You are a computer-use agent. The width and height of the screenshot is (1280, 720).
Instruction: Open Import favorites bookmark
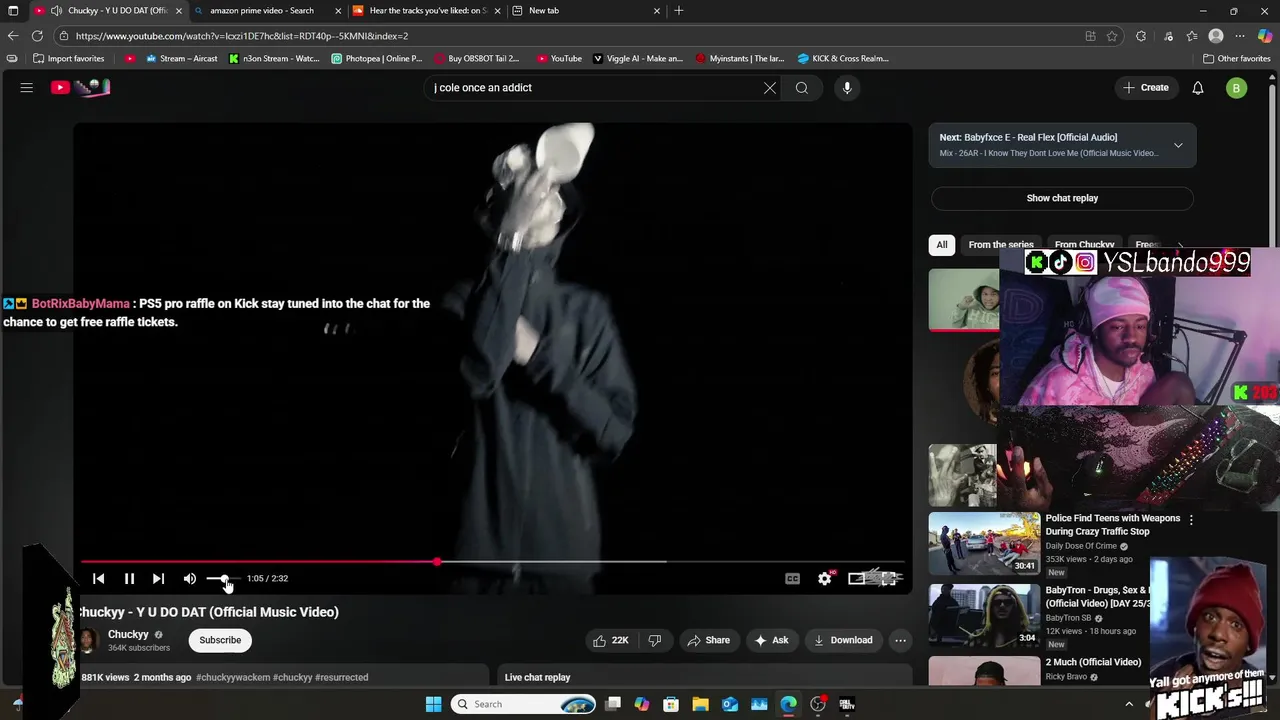point(69,59)
